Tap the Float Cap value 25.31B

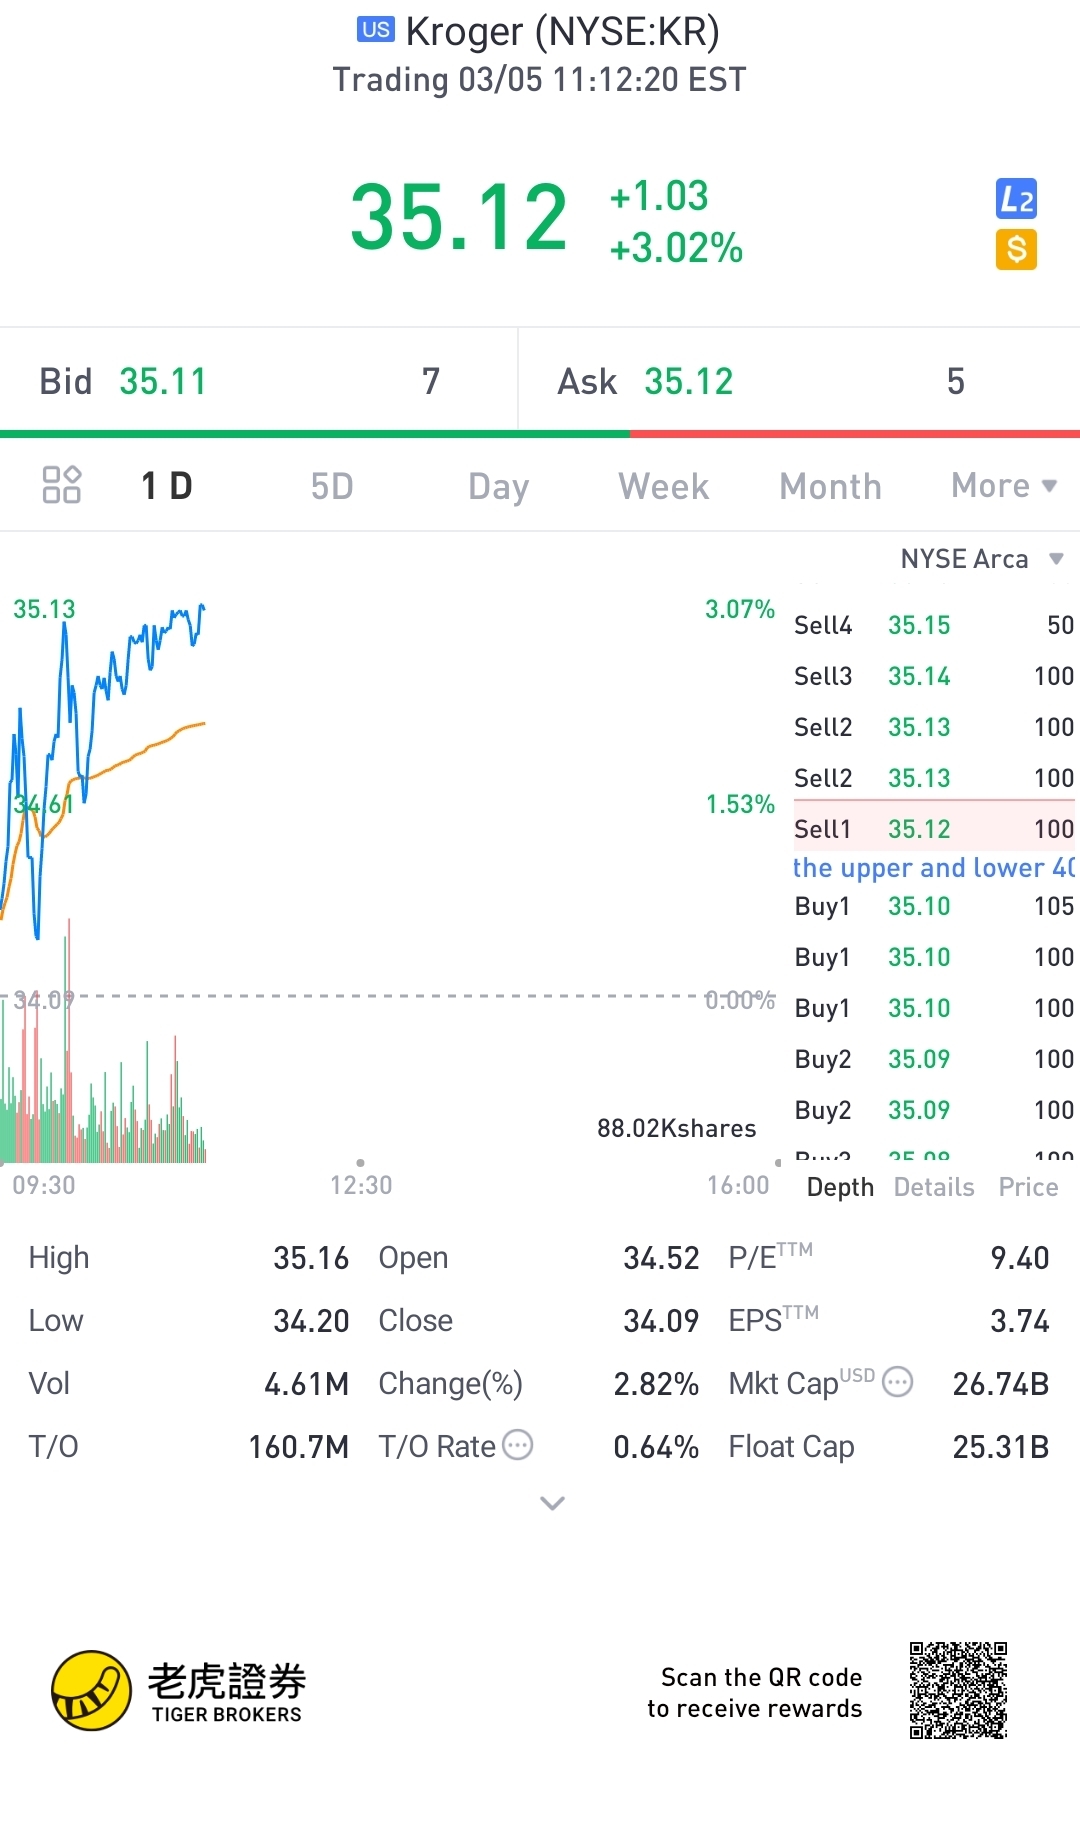click(1001, 1446)
